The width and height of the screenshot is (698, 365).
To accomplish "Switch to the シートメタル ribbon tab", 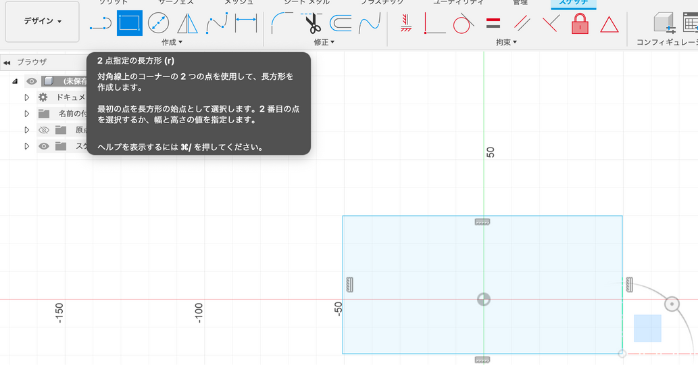I will click(307, 2).
